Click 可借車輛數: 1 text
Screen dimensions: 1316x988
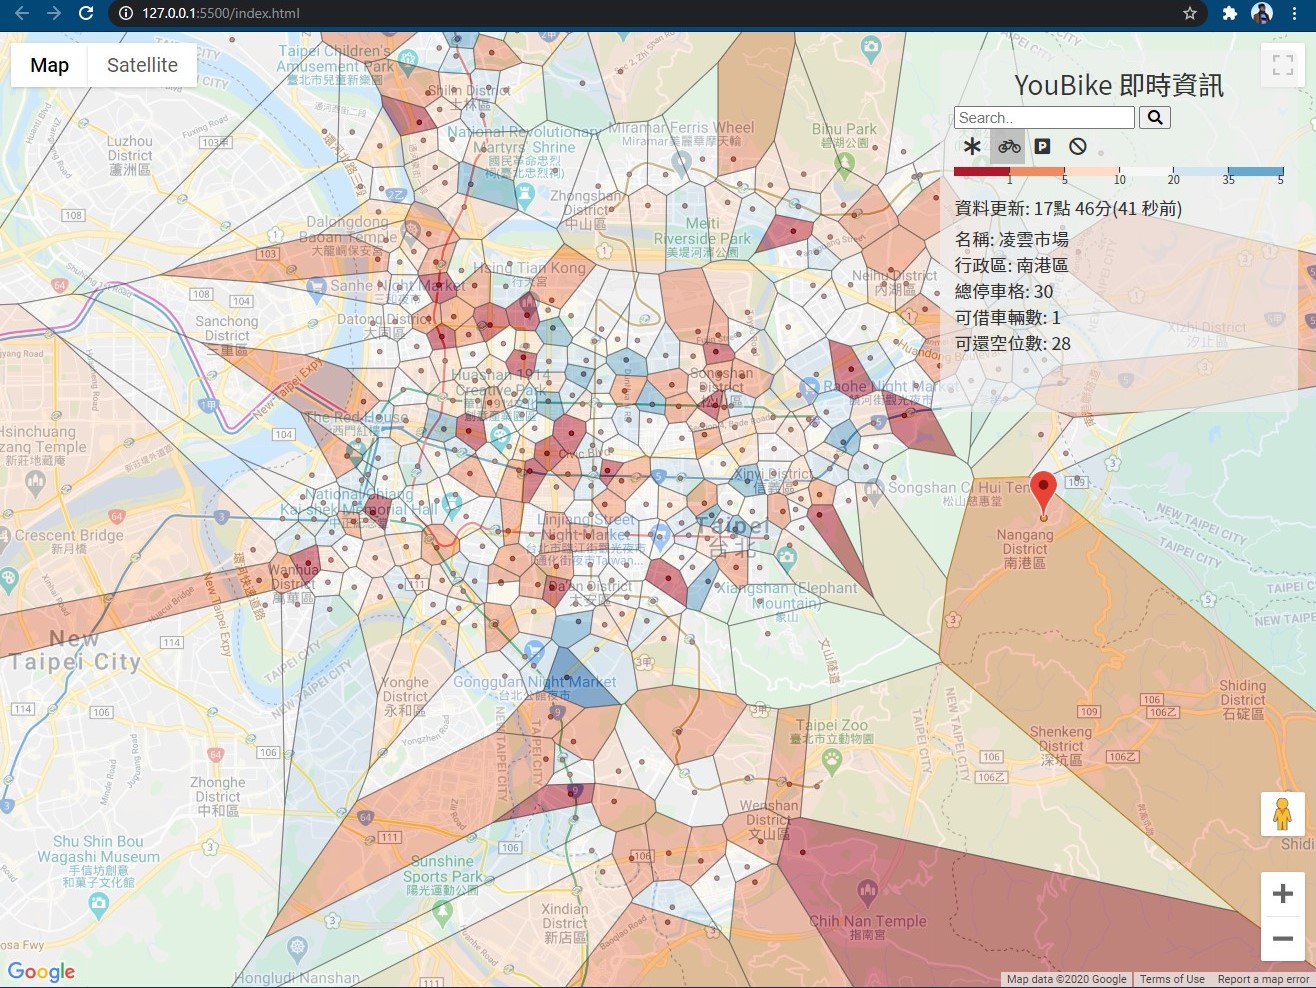point(1008,317)
